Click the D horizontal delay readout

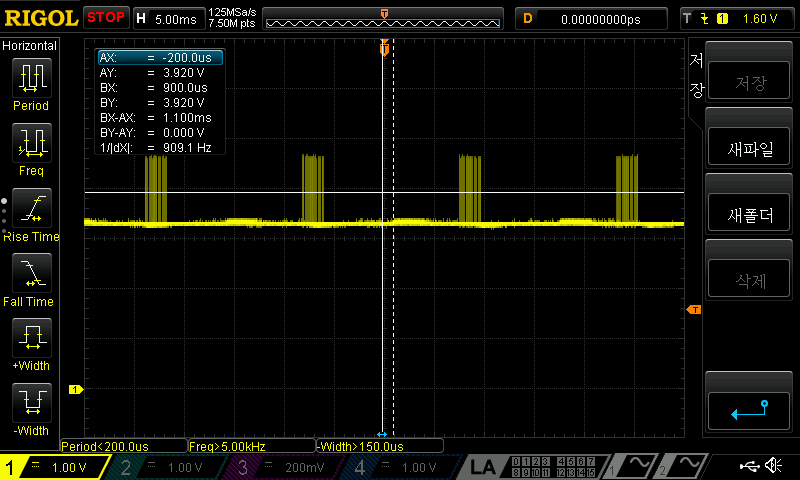click(591, 19)
